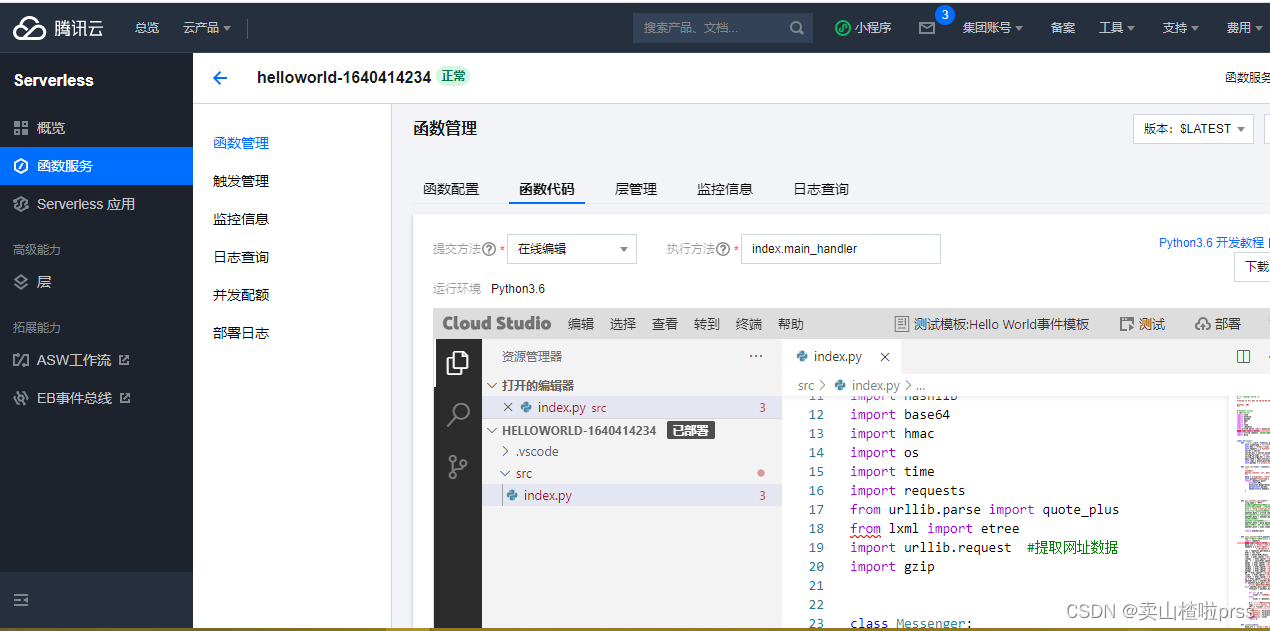The height and width of the screenshot is (631, 1270).
Task: Open Python3.6 开发教程 link
Action: [x=1211, y=243]
